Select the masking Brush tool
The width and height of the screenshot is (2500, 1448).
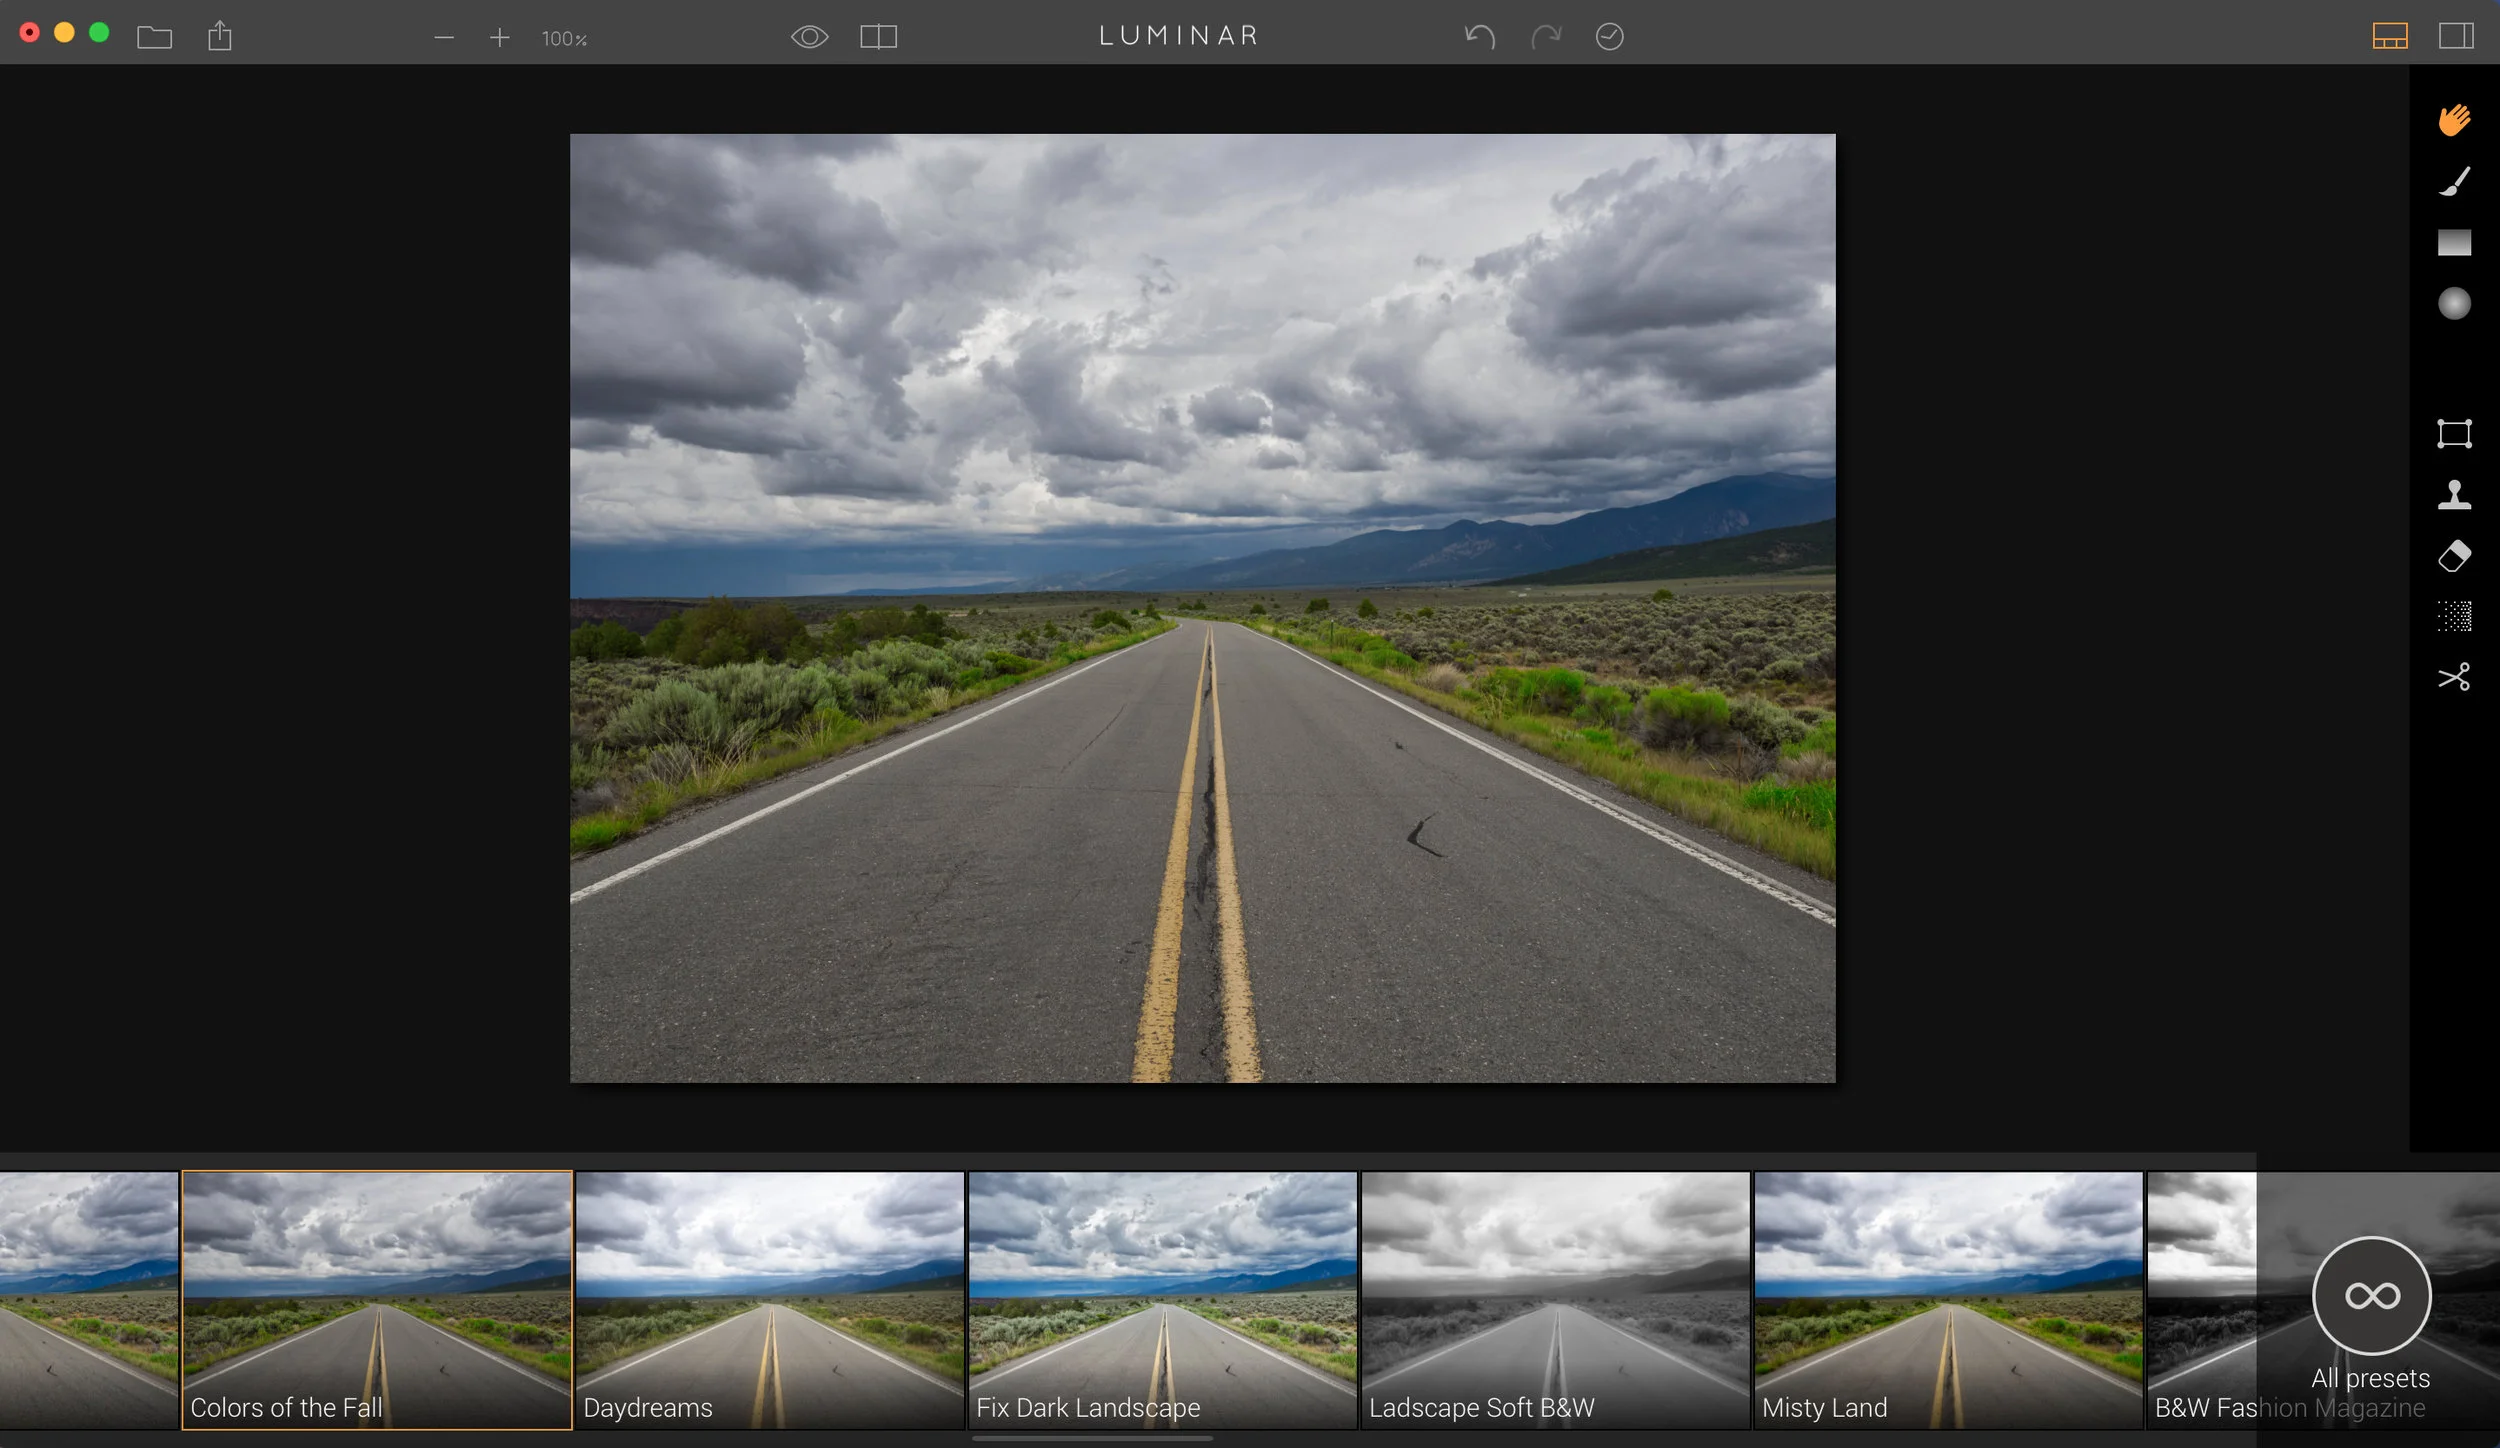pyautogui.click(x=2454, y=182)
